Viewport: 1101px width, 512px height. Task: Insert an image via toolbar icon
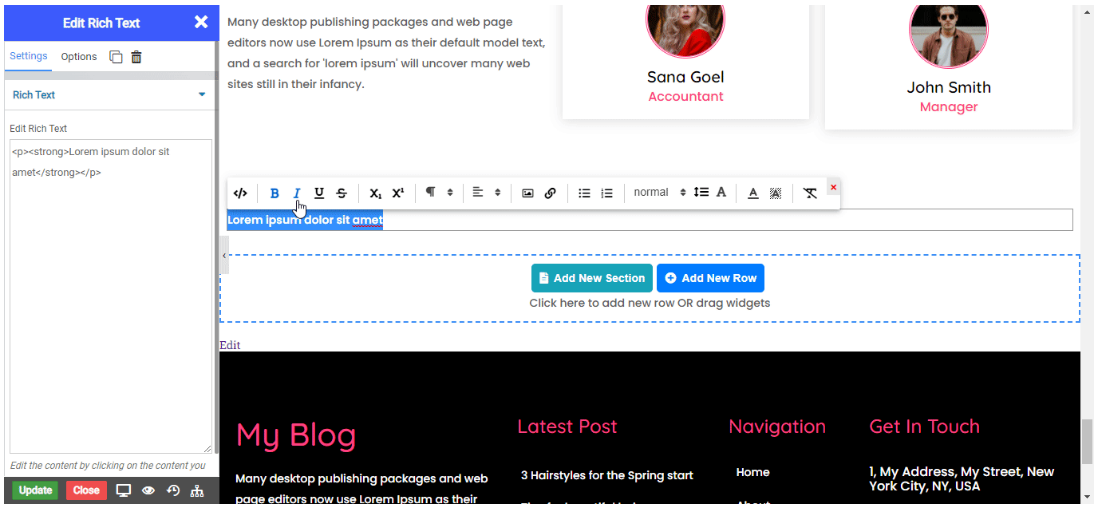528,193
